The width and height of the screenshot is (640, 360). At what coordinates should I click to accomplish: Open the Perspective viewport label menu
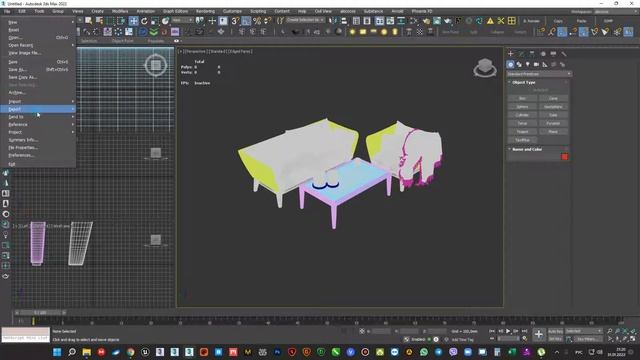pos(196,51)
